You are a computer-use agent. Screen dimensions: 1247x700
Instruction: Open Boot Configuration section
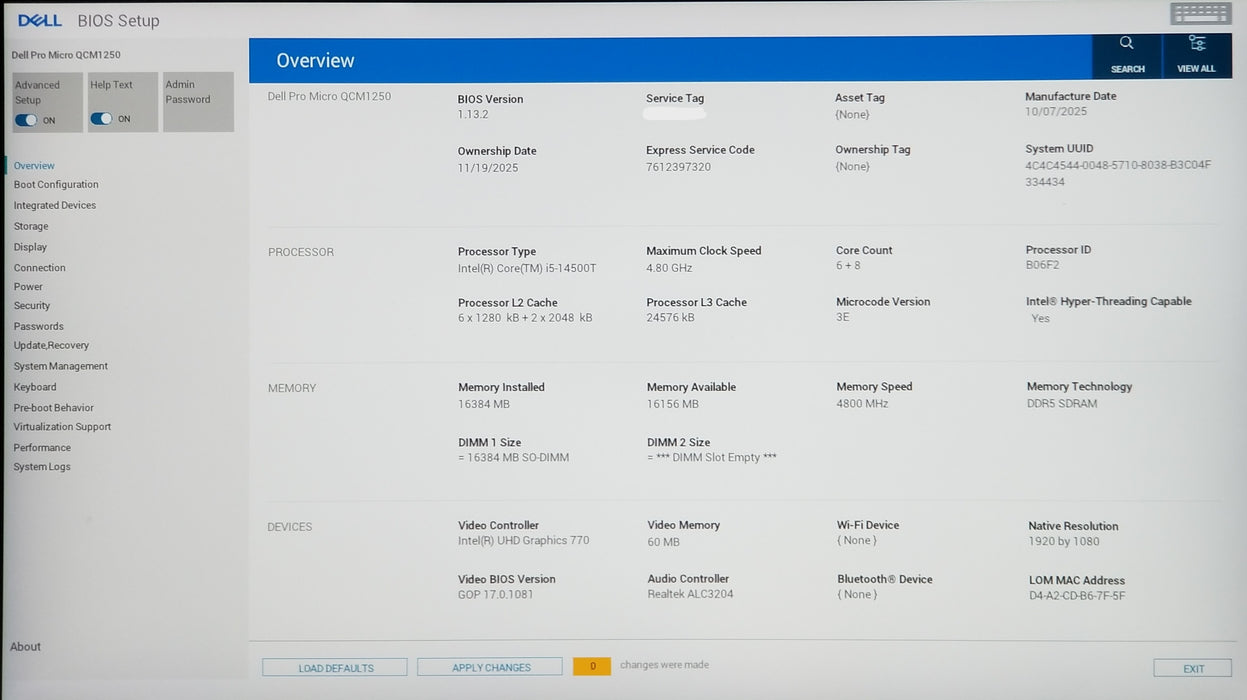tap(56, 185)
